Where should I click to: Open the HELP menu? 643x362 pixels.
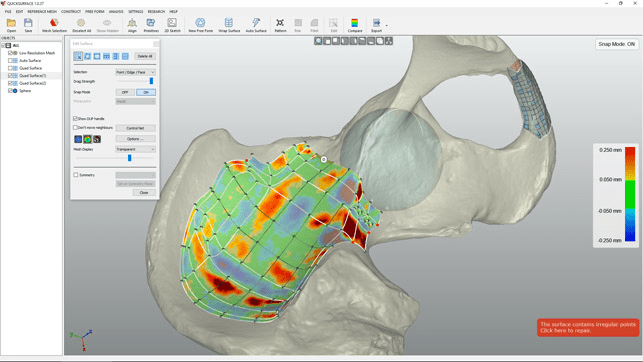point(173,11)
